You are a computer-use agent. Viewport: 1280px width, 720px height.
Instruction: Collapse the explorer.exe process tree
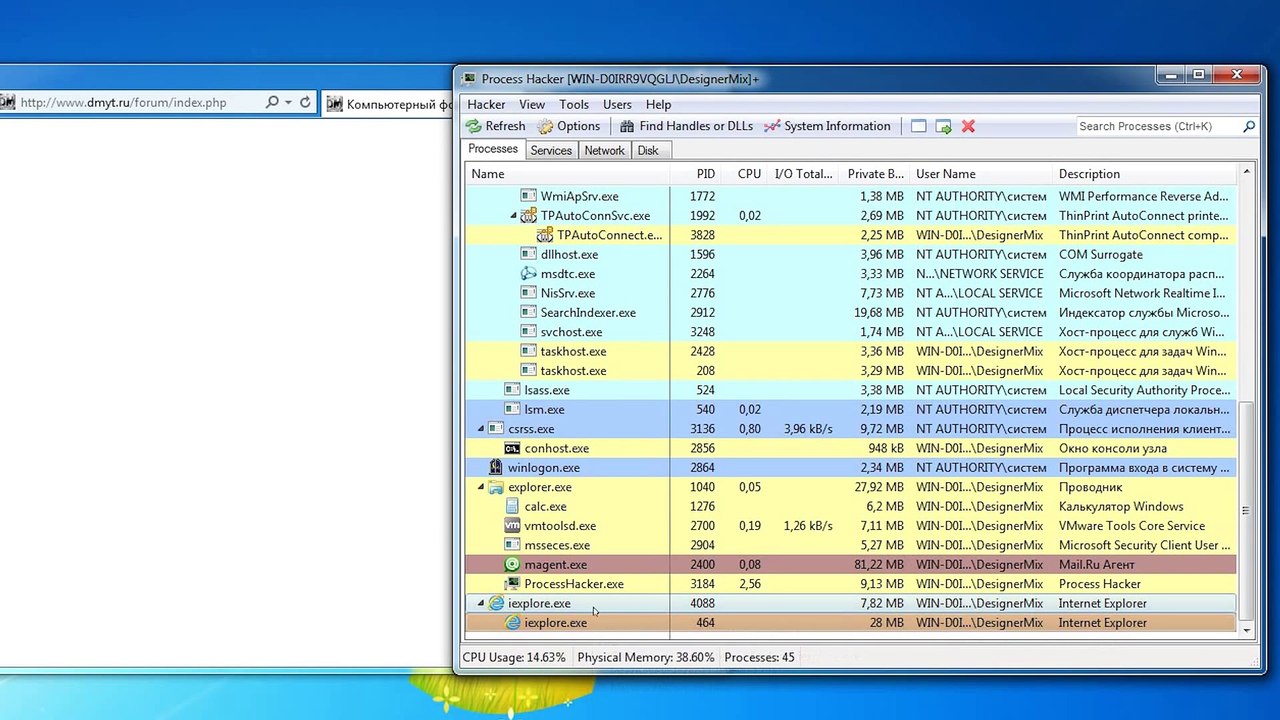(x=481, y=487)
